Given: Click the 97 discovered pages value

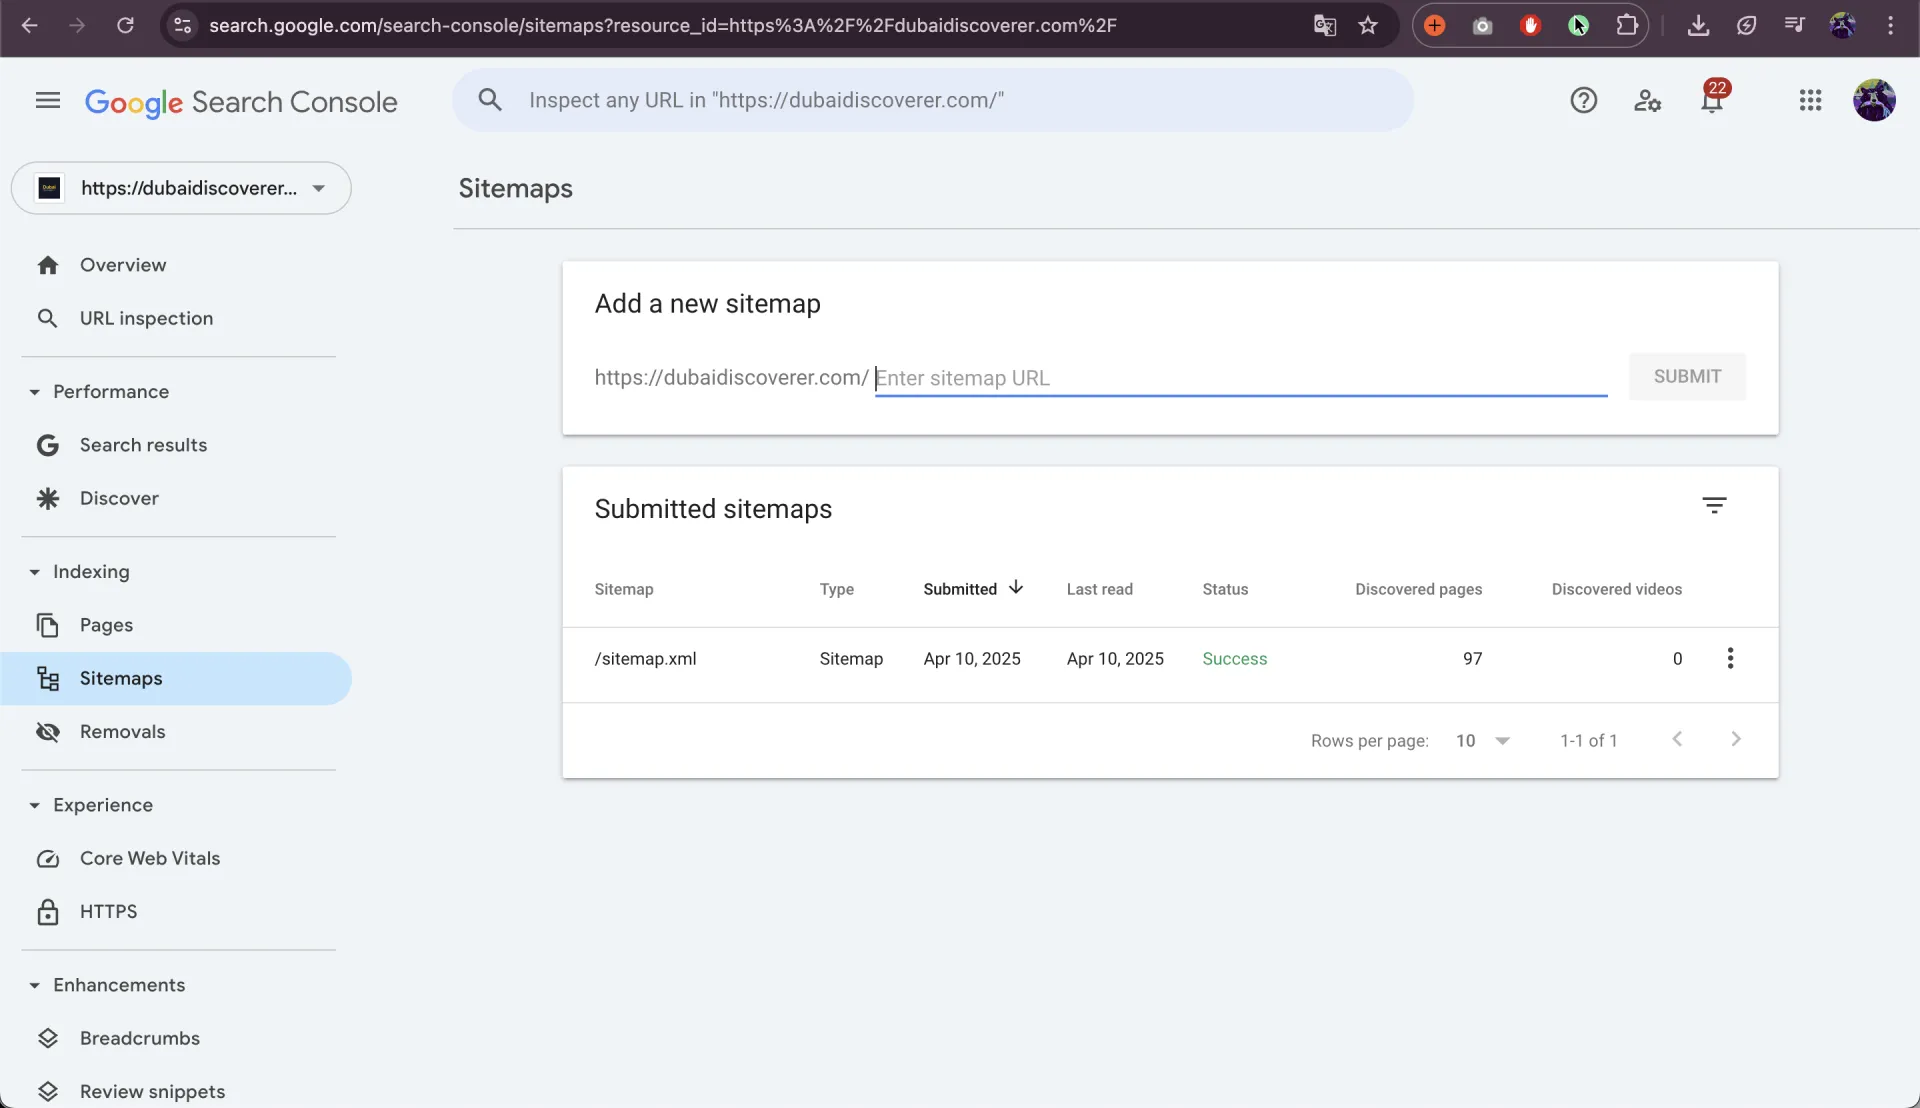Looking at the screenshot, I should coord(1472,659).
